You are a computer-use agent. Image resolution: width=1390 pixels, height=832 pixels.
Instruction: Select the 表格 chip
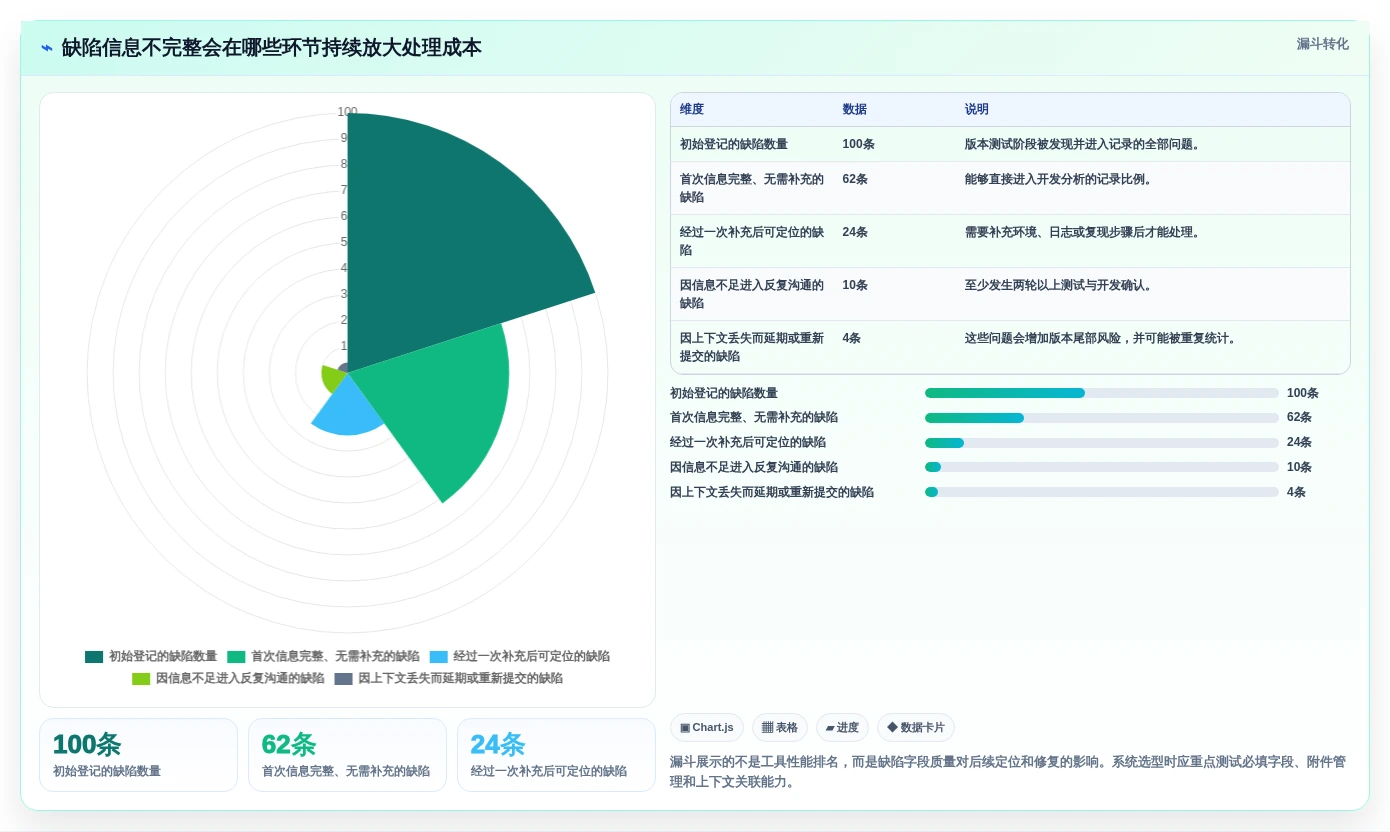(x=780, y=728)
